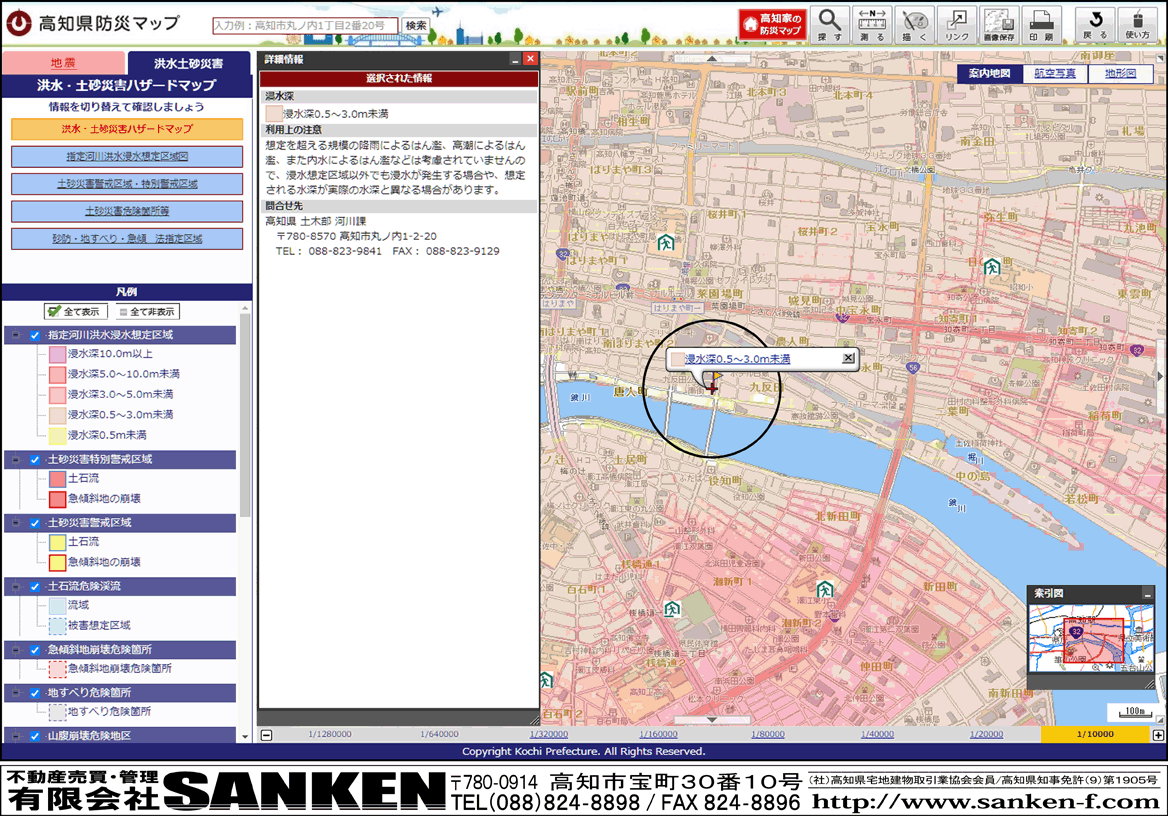Open the 使い方 help guide
The width and height of the screenshot is (1168, 816).
point(1137,25)
